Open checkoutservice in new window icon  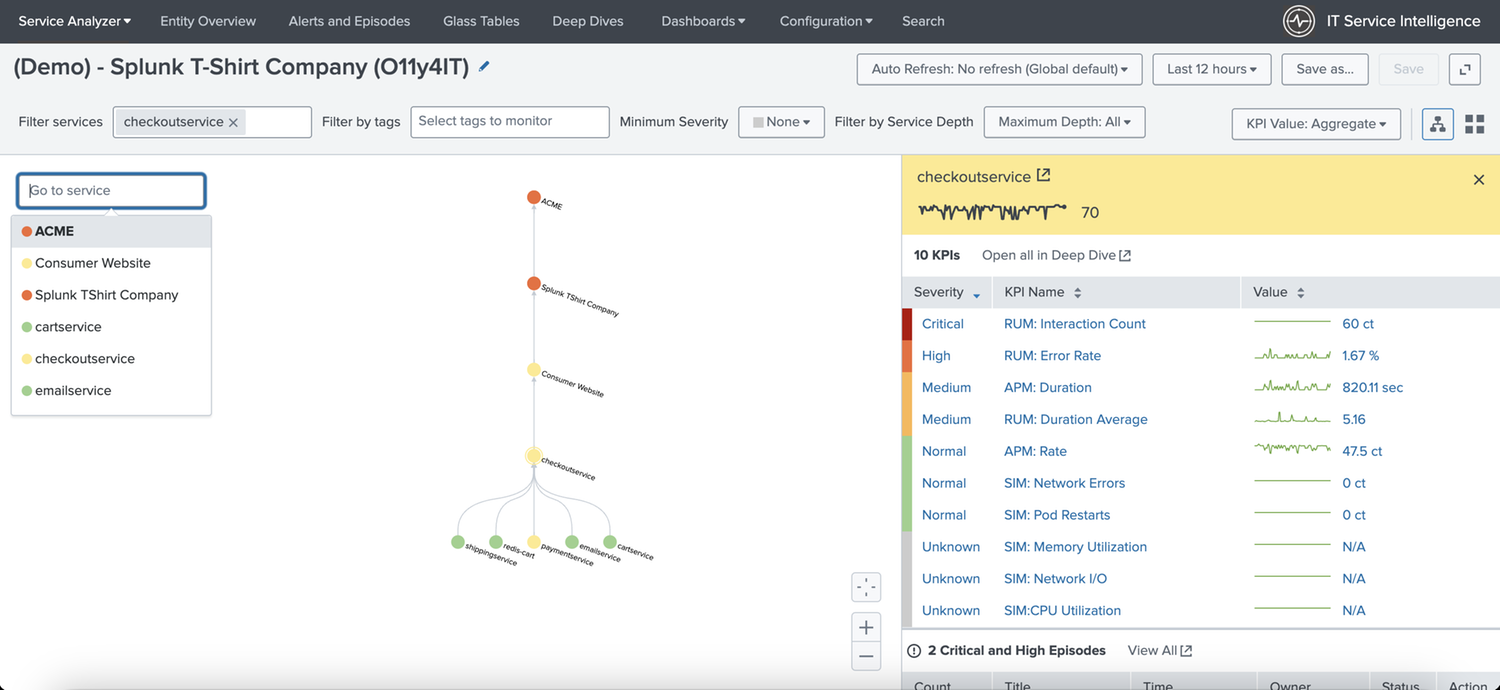click(x=1044, y=176)
